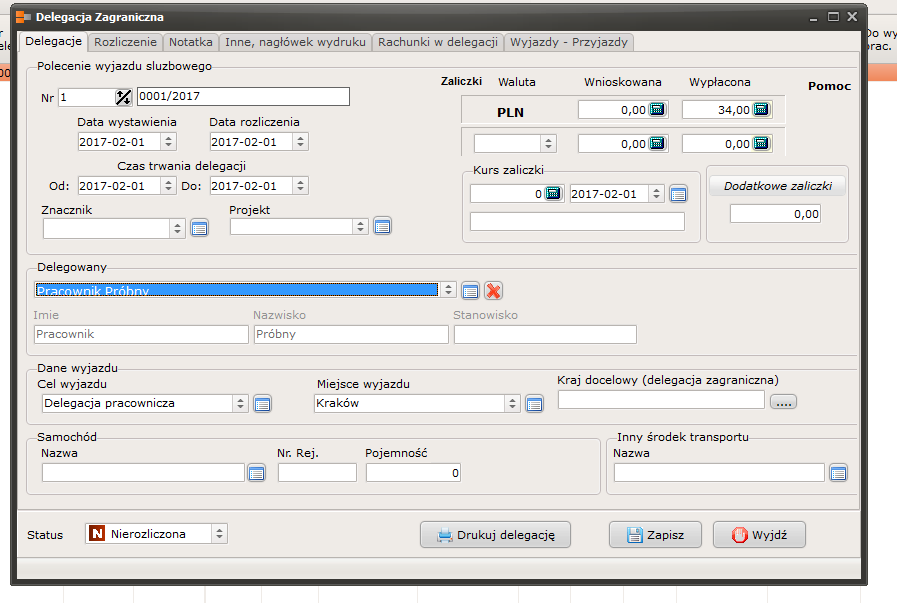Click the Stanowisko input field
This screenshot has height=603, width=897.
coord(545,335)
